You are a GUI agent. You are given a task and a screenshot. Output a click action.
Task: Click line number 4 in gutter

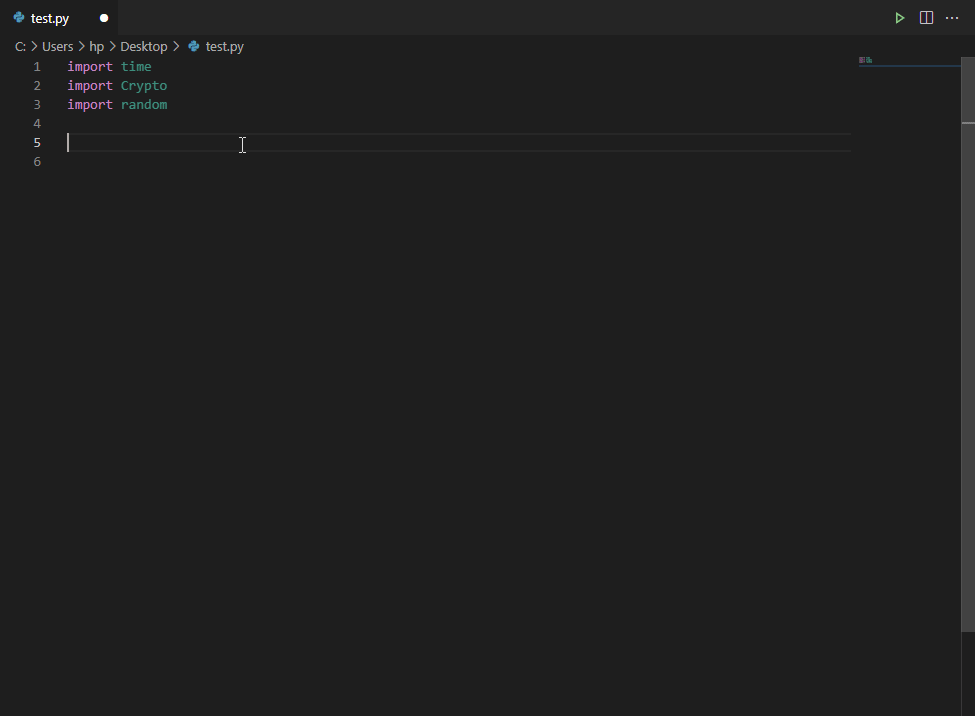(37, 124)
